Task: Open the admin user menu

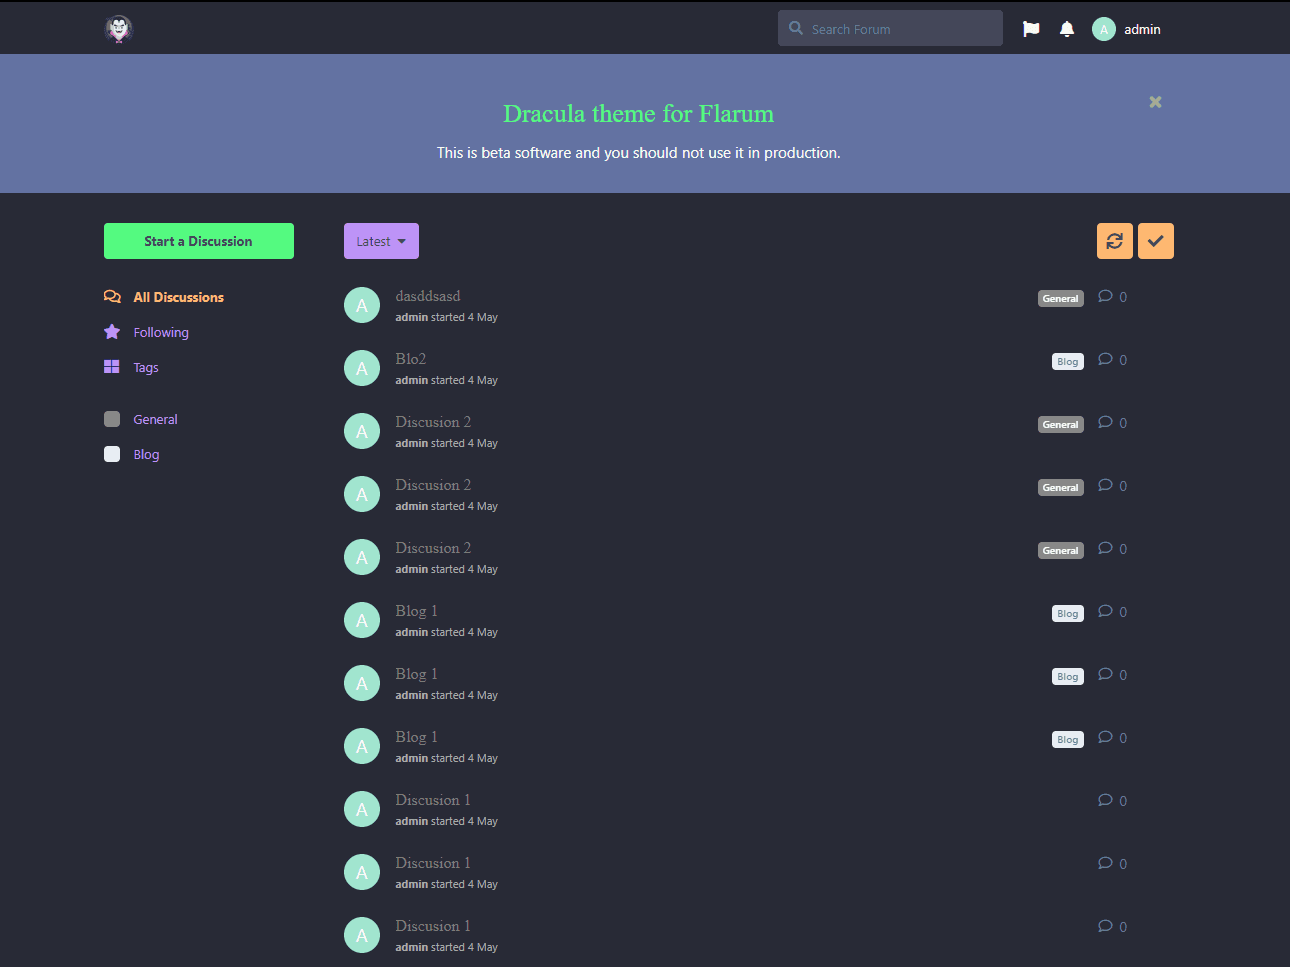Action: point(1126,28)
